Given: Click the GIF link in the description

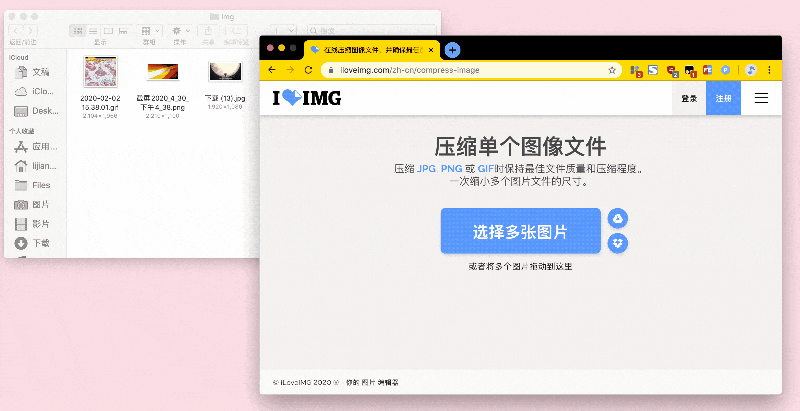Looking at the screenshot, I should pyautogui.click(x=486, y=169).
